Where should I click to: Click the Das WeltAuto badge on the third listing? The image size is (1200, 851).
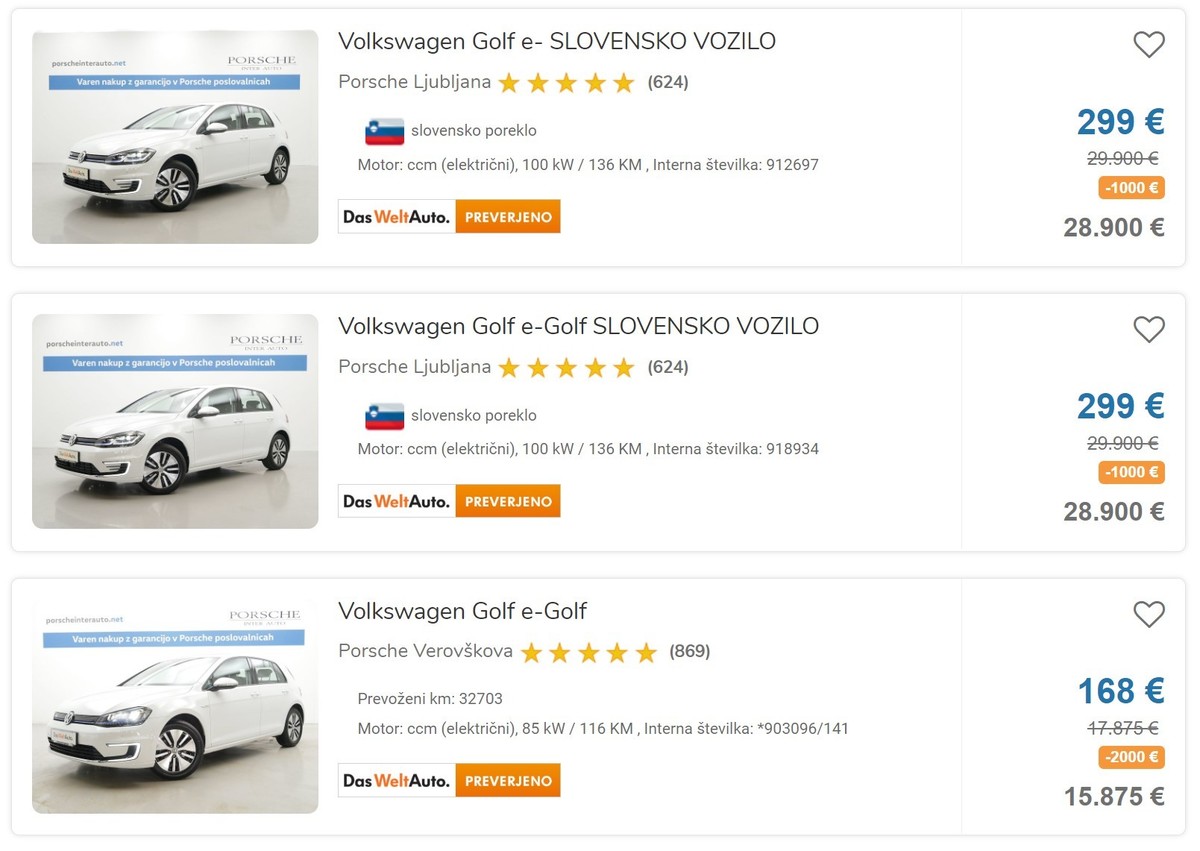tap(395, 780)
